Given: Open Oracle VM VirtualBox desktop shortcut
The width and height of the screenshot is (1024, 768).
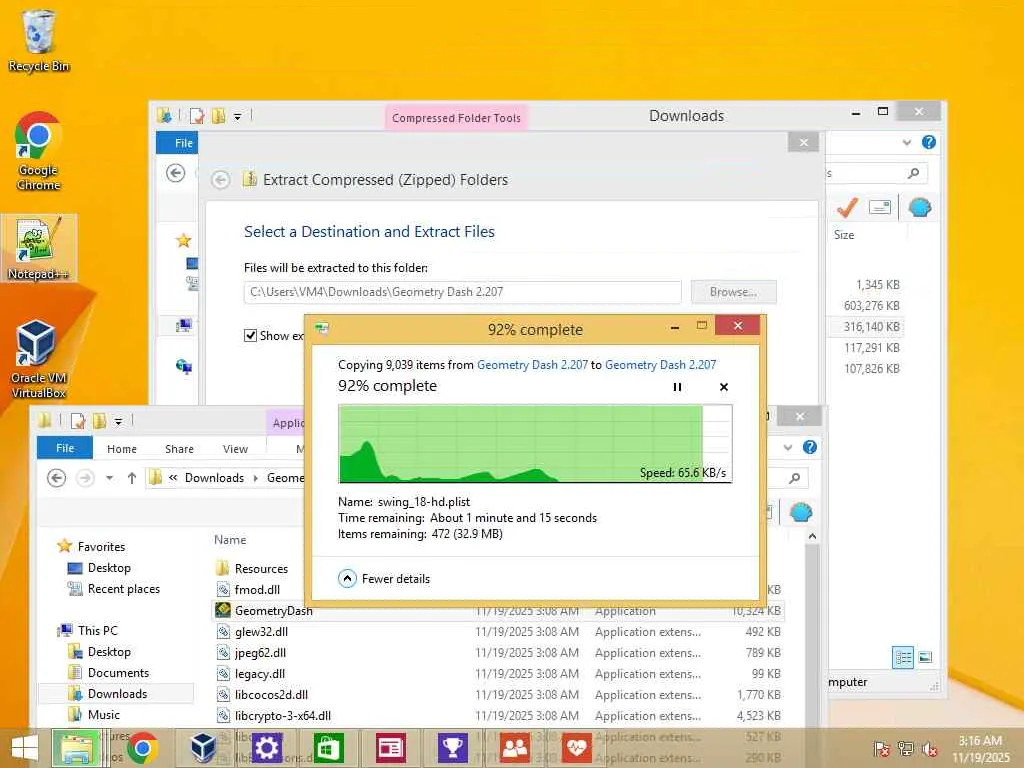Looking at the screenshot, I should [x=38, y=359].
